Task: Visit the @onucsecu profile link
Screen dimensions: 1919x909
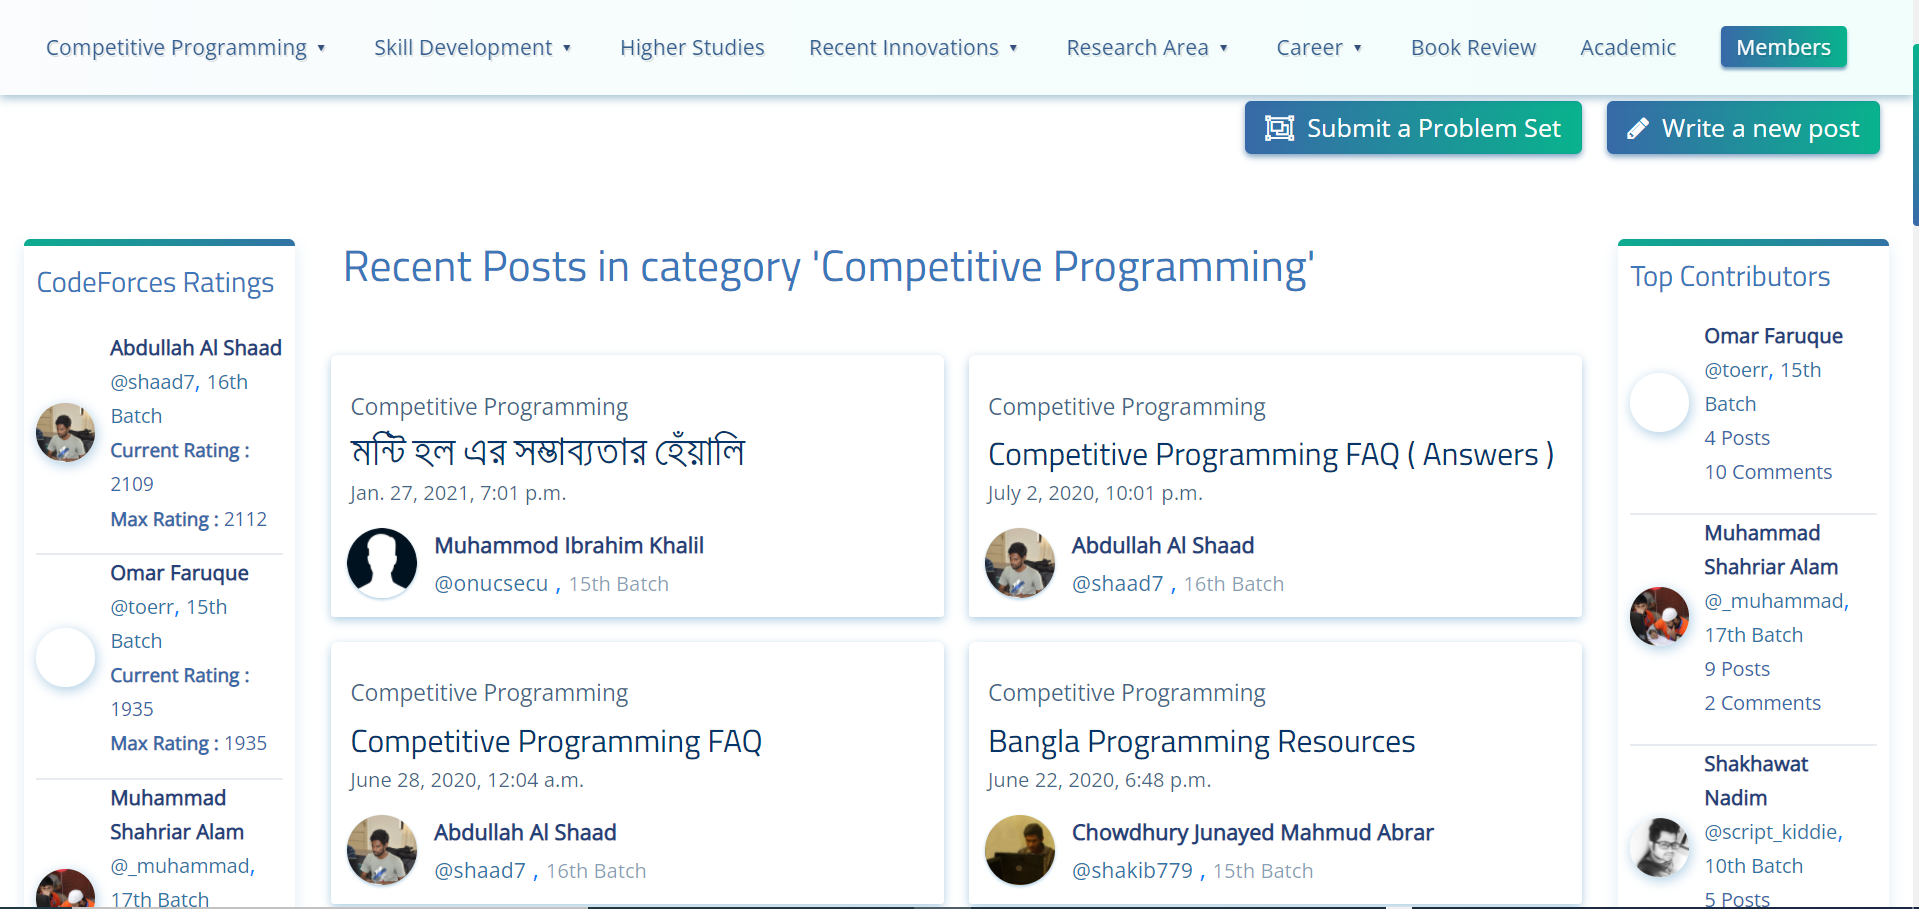Action: coord(491,584)
